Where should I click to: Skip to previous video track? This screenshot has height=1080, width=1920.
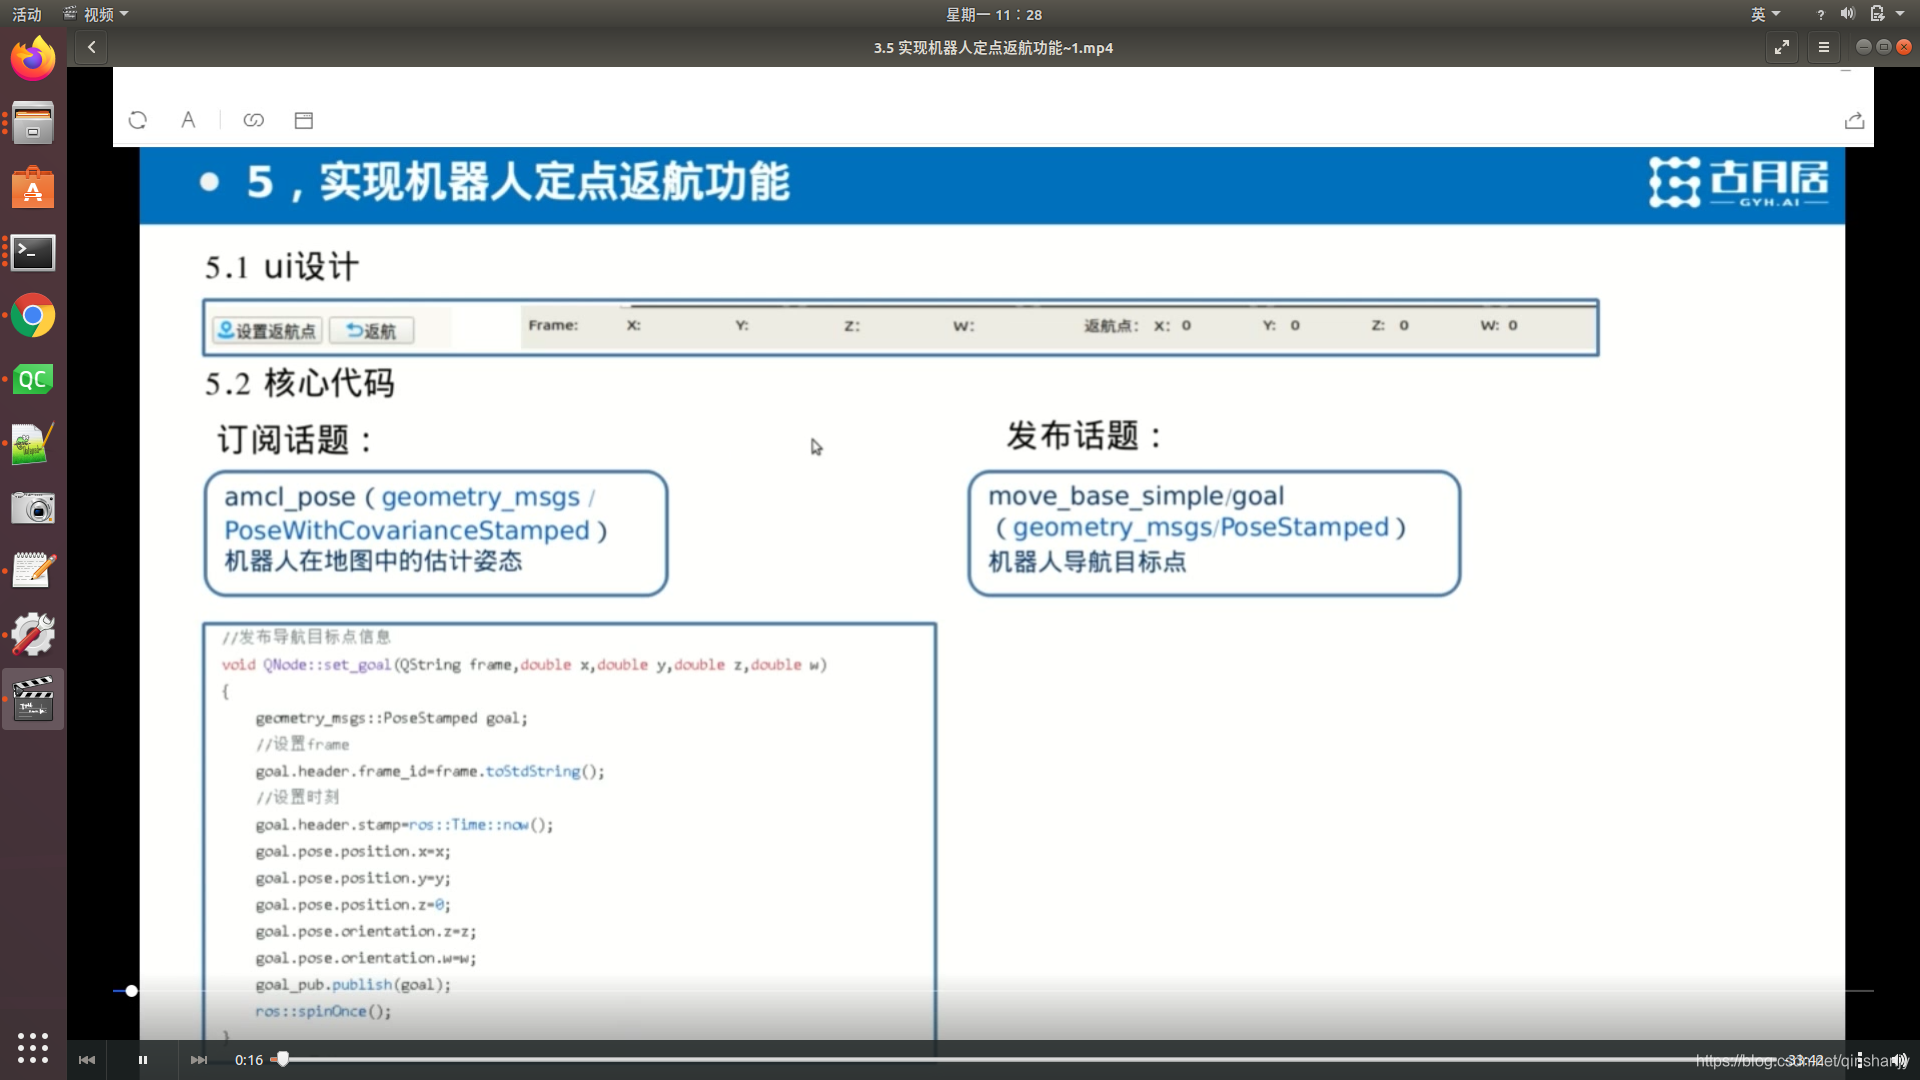[87, 1060]
